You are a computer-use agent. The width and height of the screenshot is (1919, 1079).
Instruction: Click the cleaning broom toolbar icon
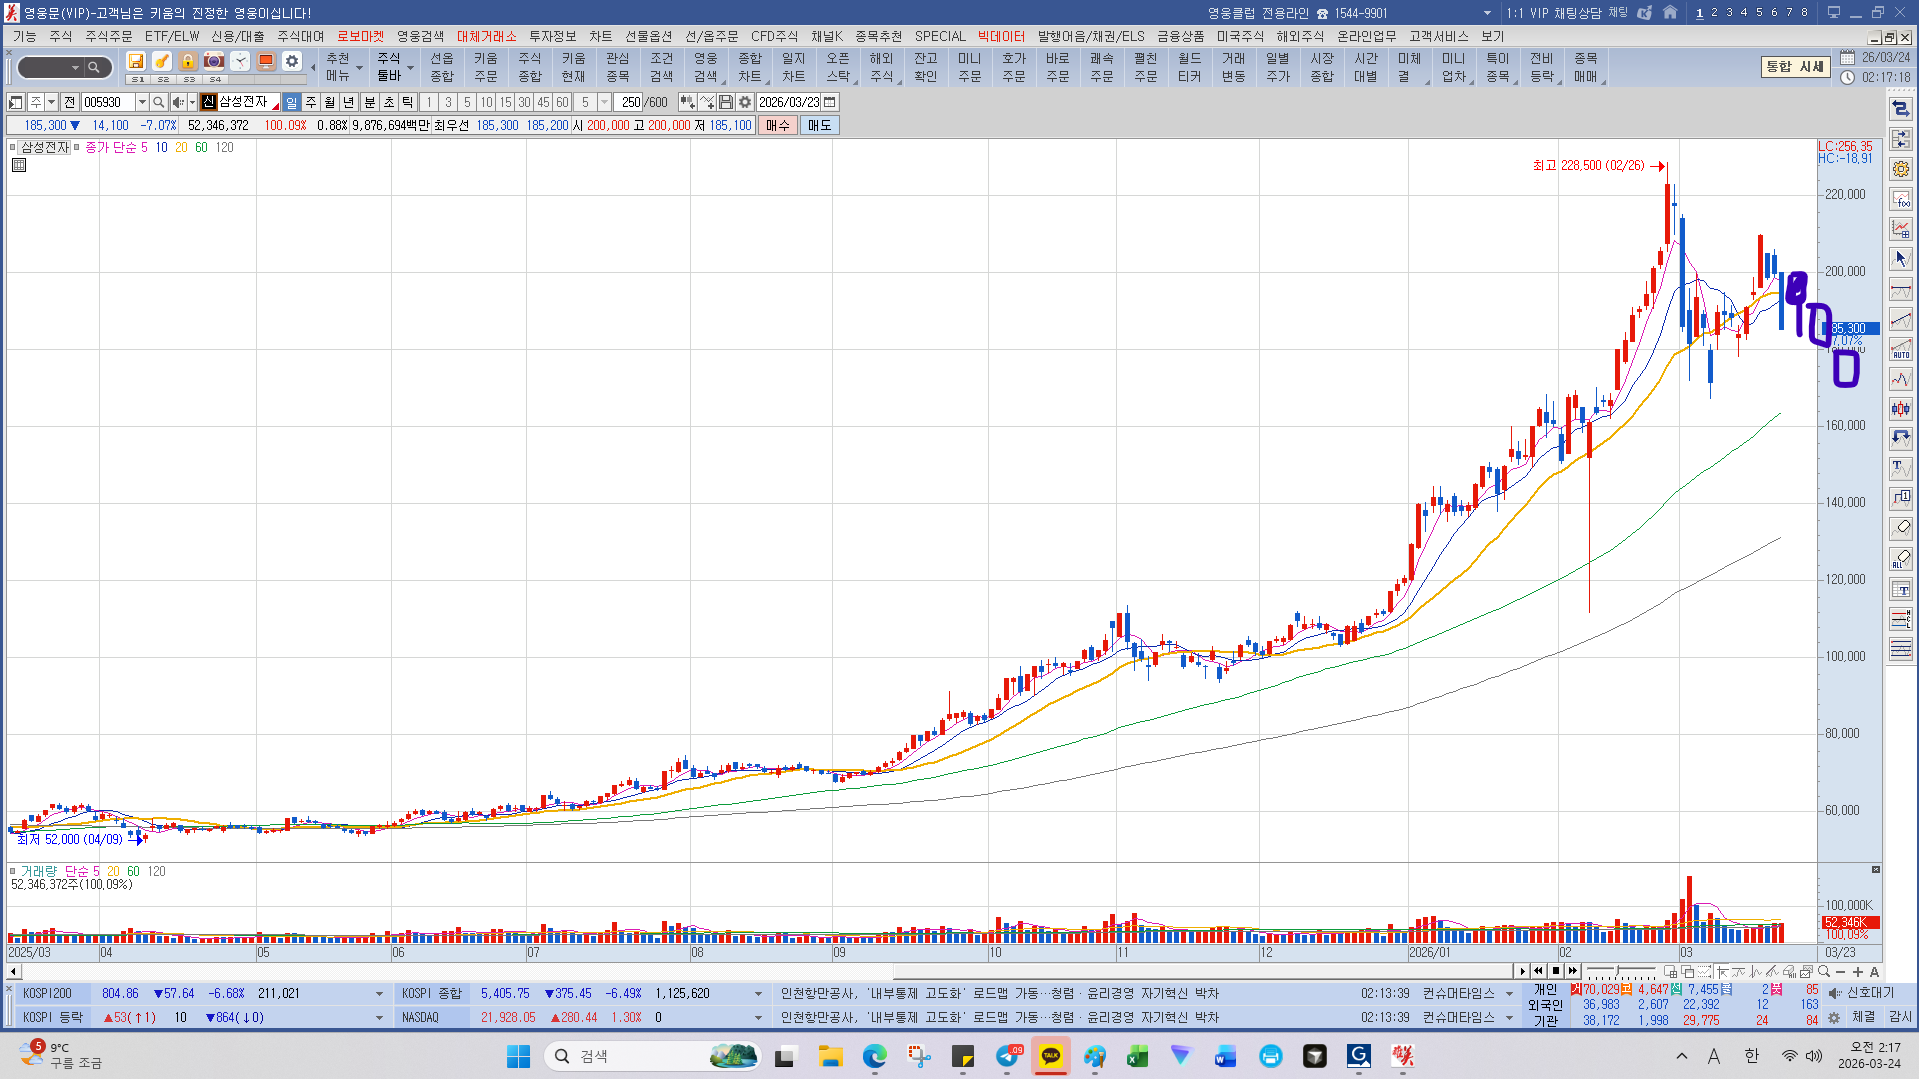click(x=162, y=61)
